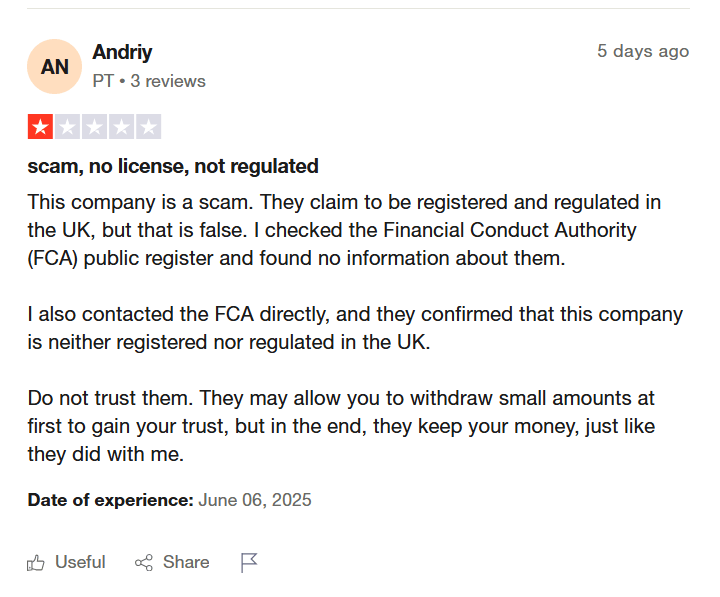The height and width of the screenshot is (597, 720).
Task: Open review title 'scam, no license, not regulated'
Action: [173, 166]
